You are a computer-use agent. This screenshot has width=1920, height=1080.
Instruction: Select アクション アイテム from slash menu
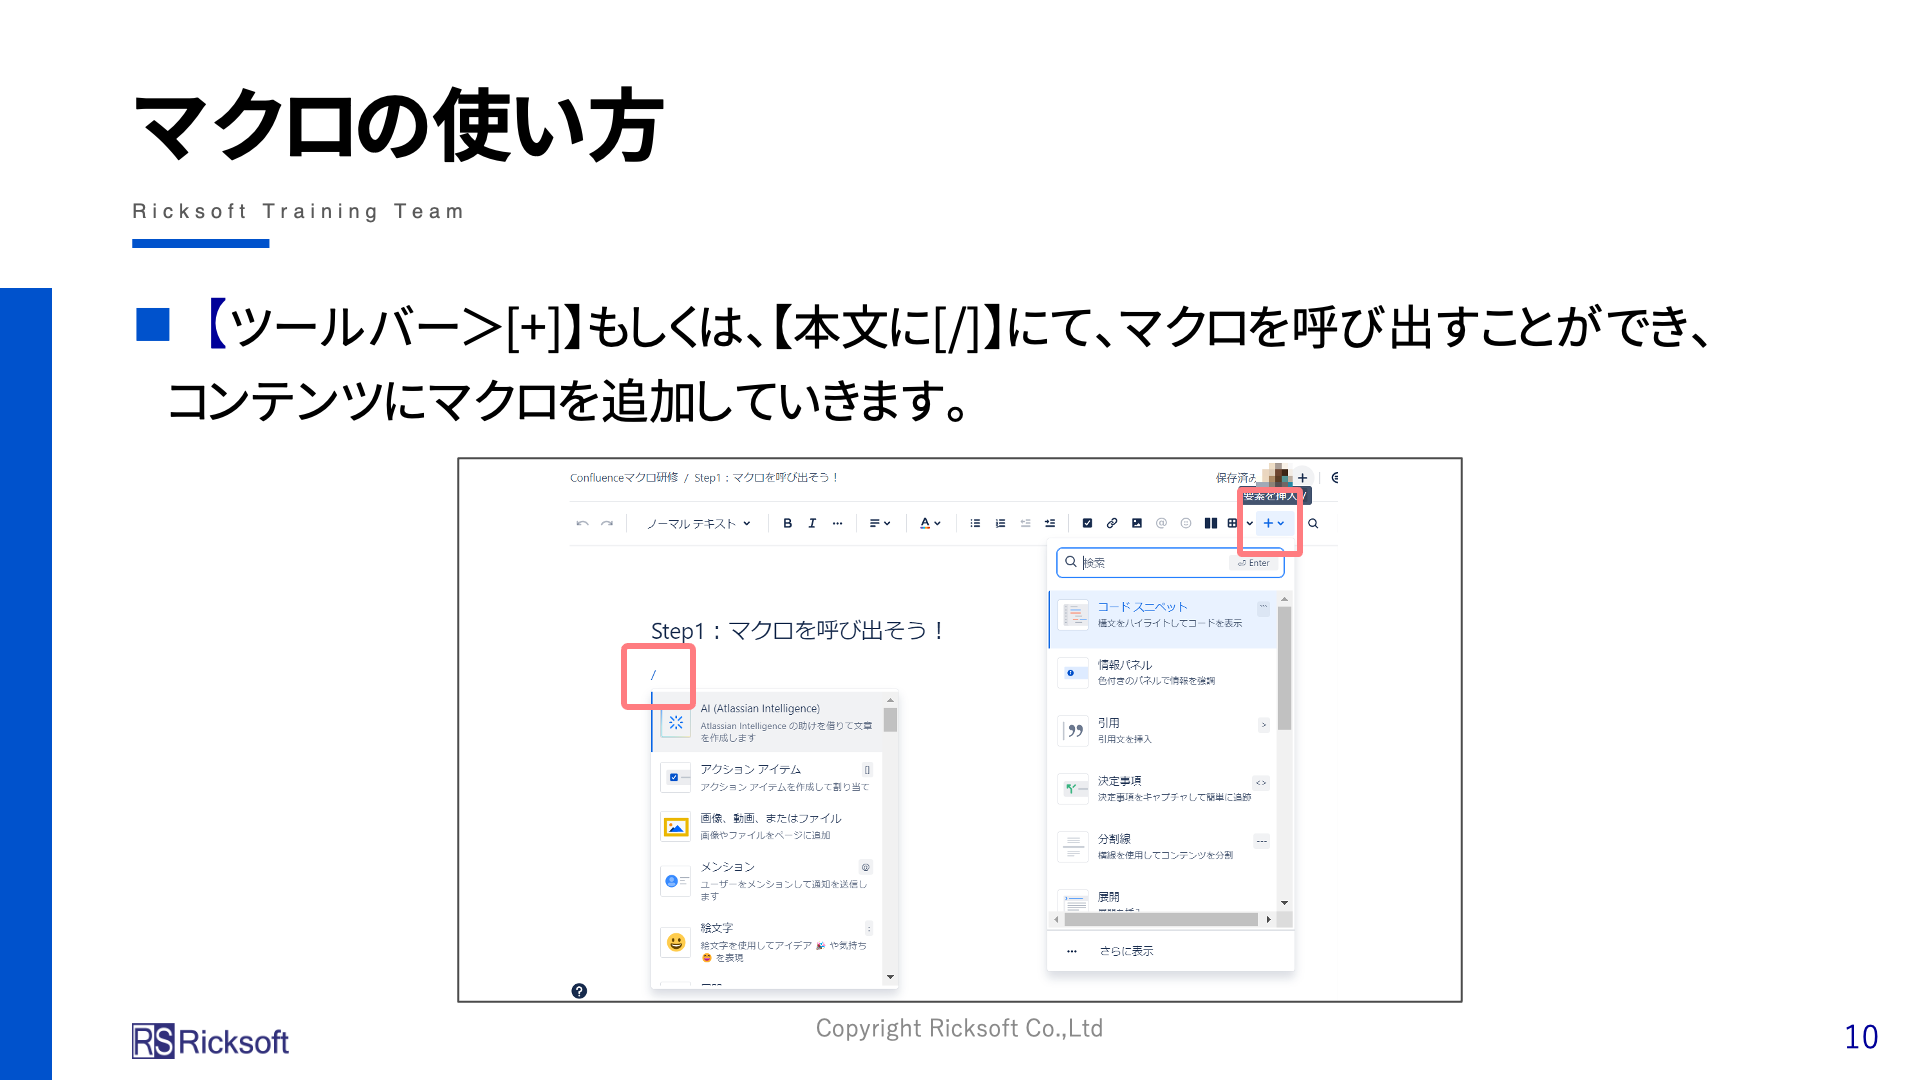coord(766,778)
